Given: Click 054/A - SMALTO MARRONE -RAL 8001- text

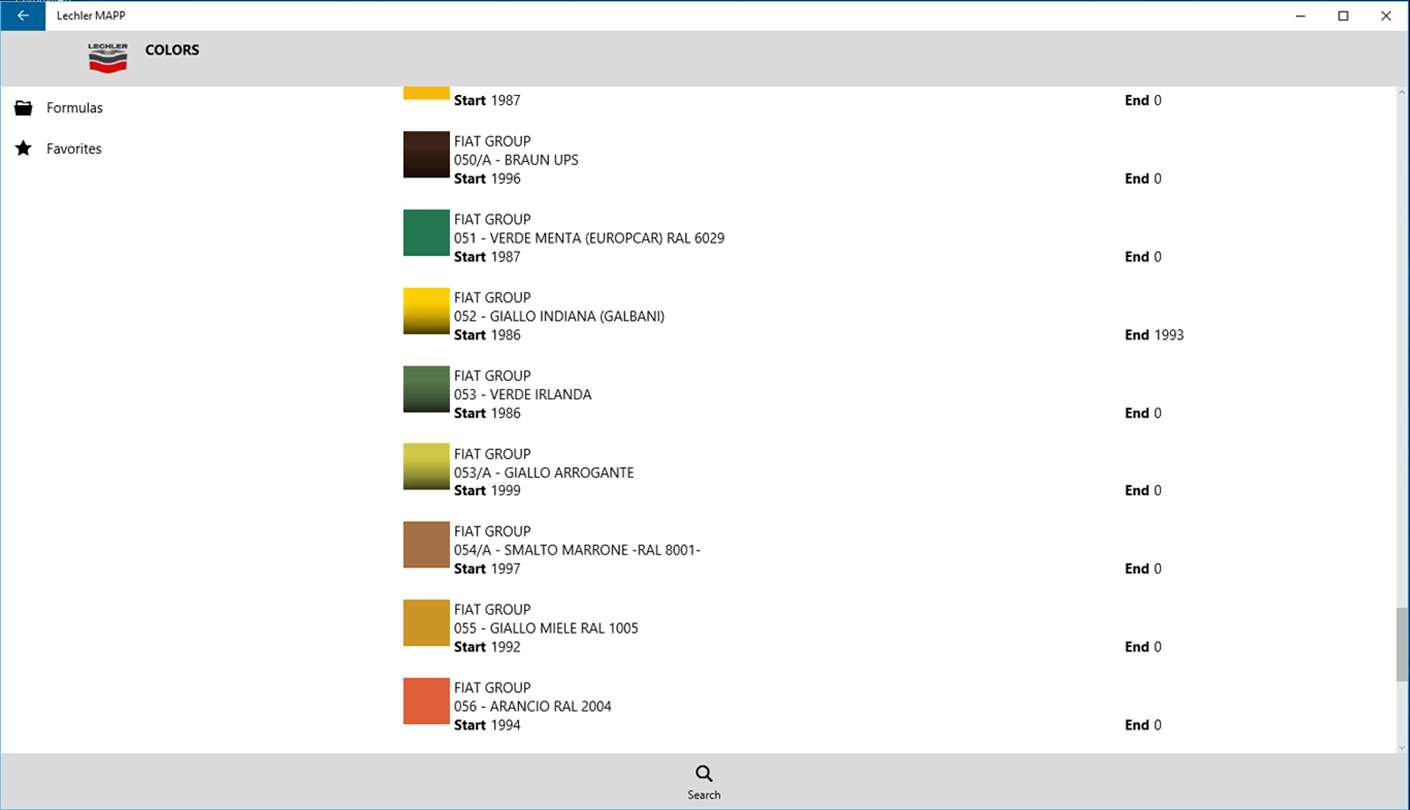Looking at the screenshot, I should 577,550.
